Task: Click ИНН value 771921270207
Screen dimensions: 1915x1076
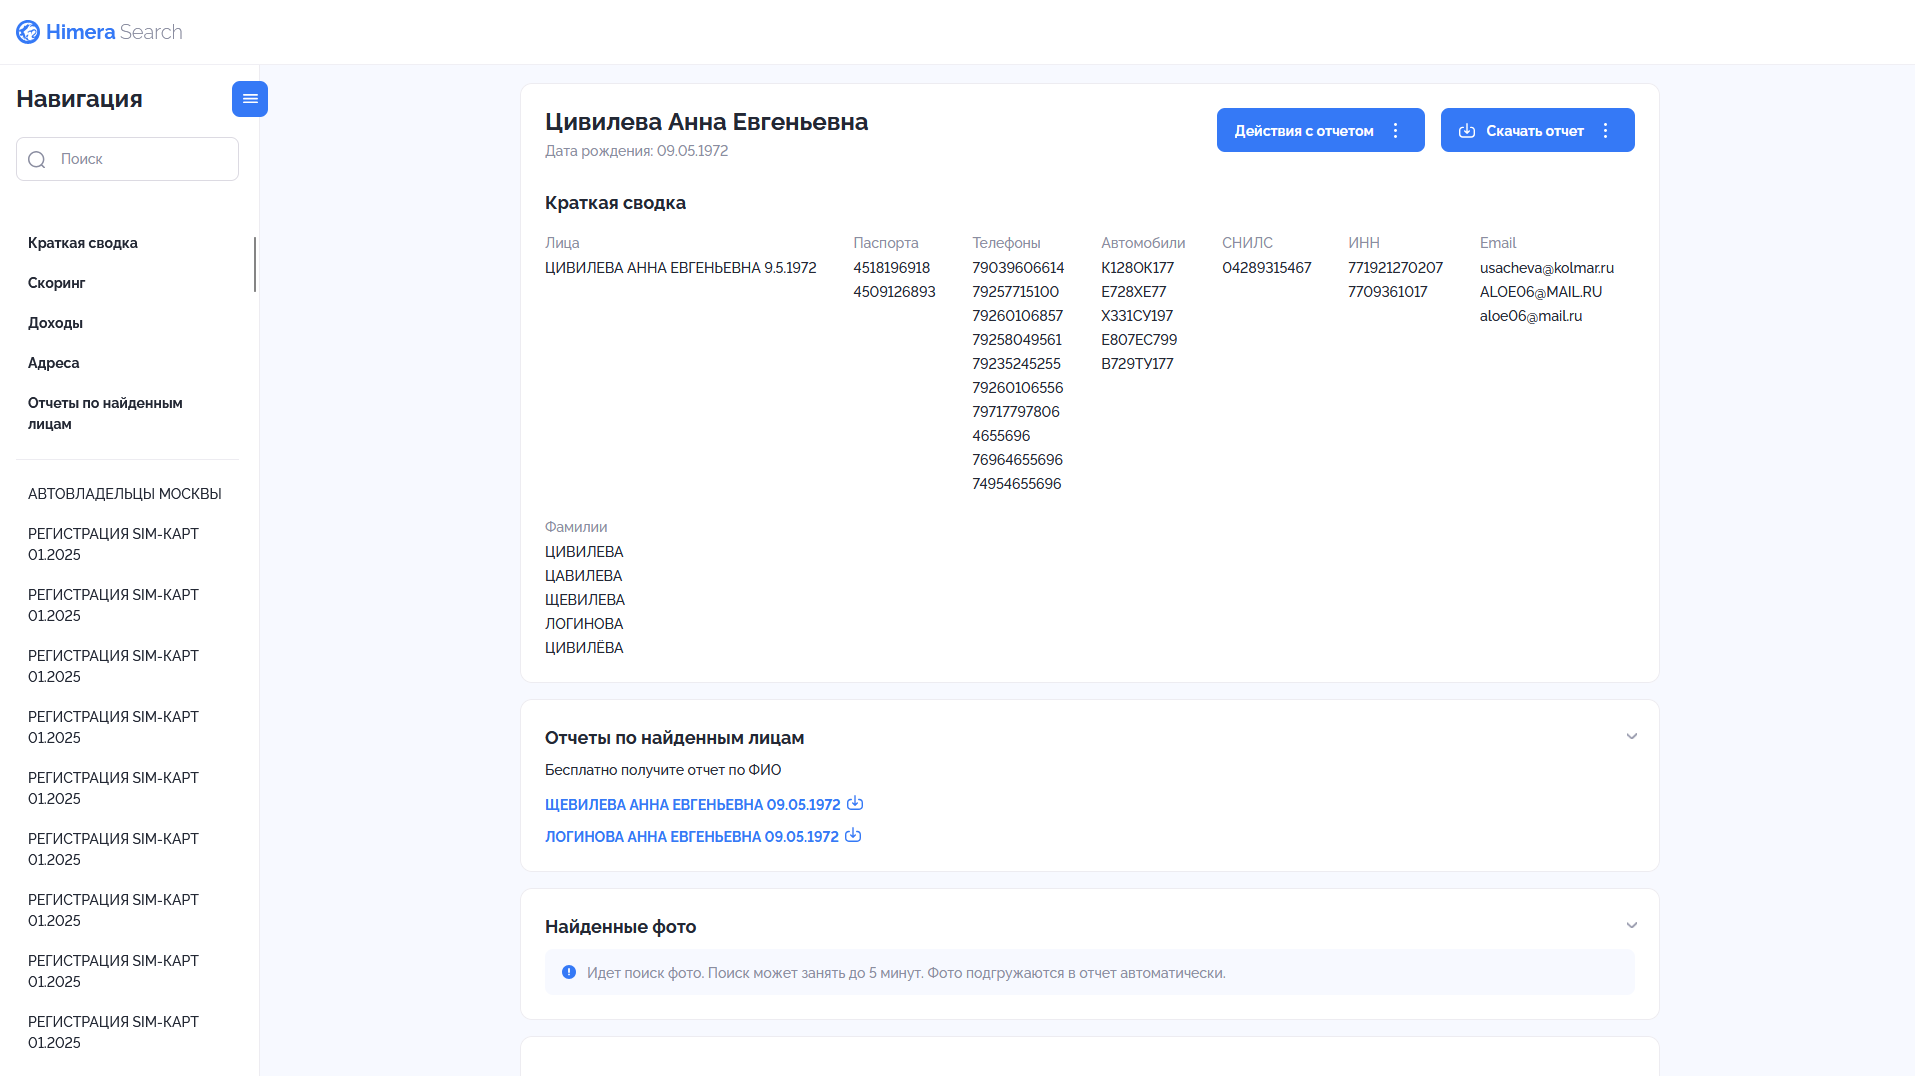Action: click(1395, 268)
